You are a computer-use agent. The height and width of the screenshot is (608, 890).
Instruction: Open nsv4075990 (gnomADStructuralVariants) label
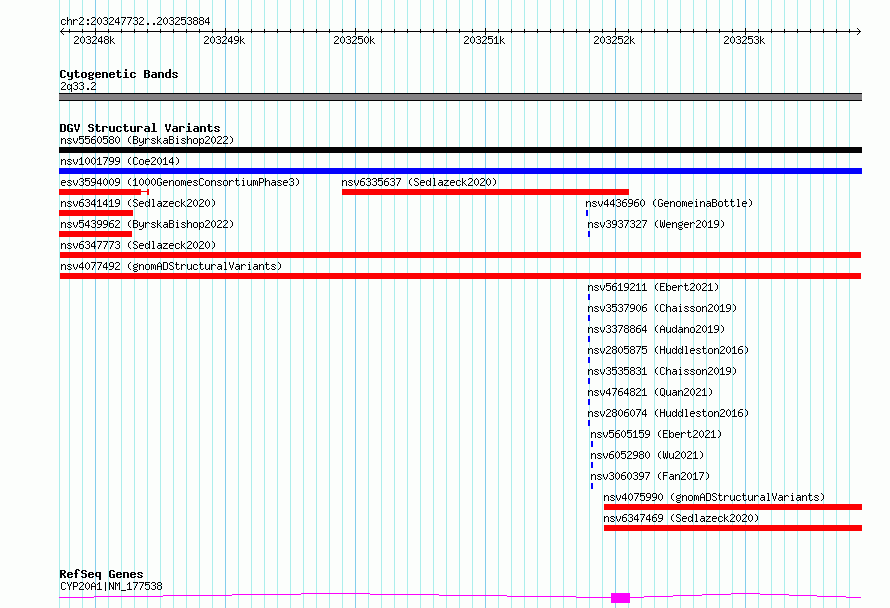tap(714, 497)
